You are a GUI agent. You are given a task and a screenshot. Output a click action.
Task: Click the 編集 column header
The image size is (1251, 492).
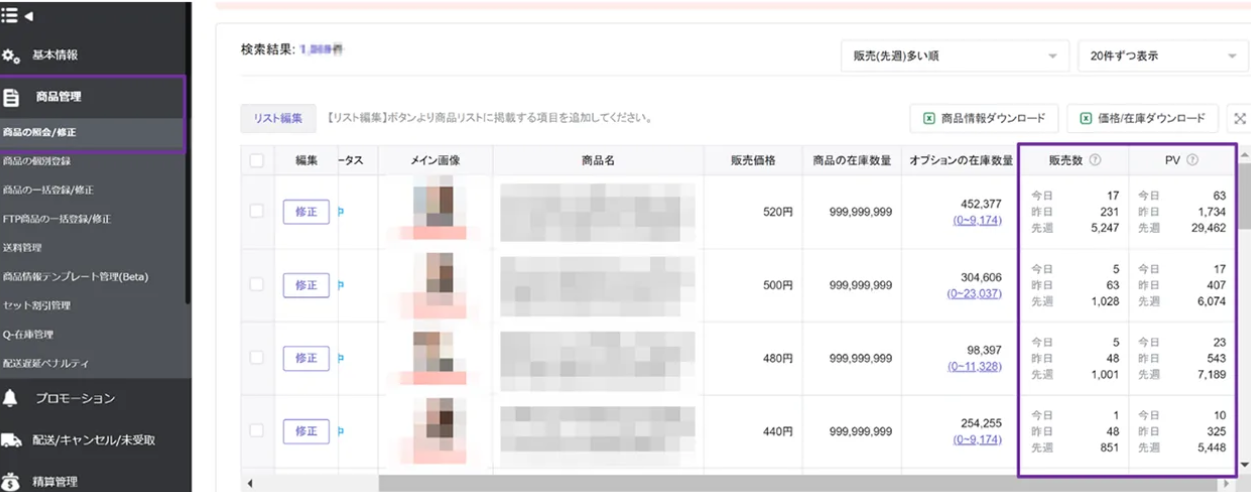pyautogui.click(x=306, y=160)
